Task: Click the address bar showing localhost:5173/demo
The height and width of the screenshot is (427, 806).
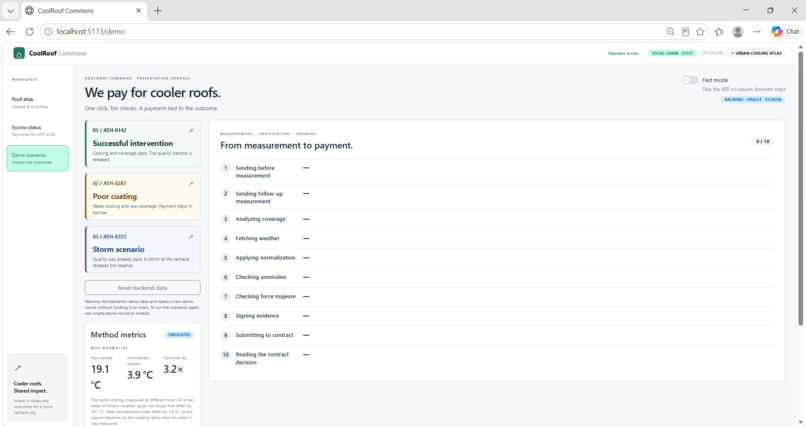Action: point(355,31)
